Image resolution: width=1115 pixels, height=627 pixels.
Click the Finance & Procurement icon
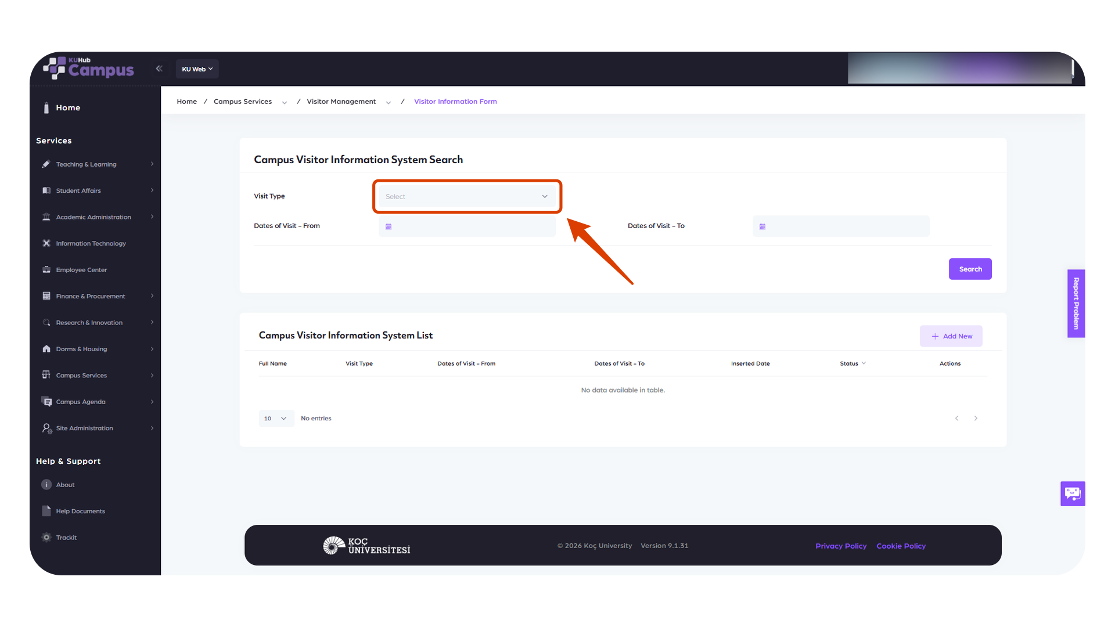click(46, 296)
